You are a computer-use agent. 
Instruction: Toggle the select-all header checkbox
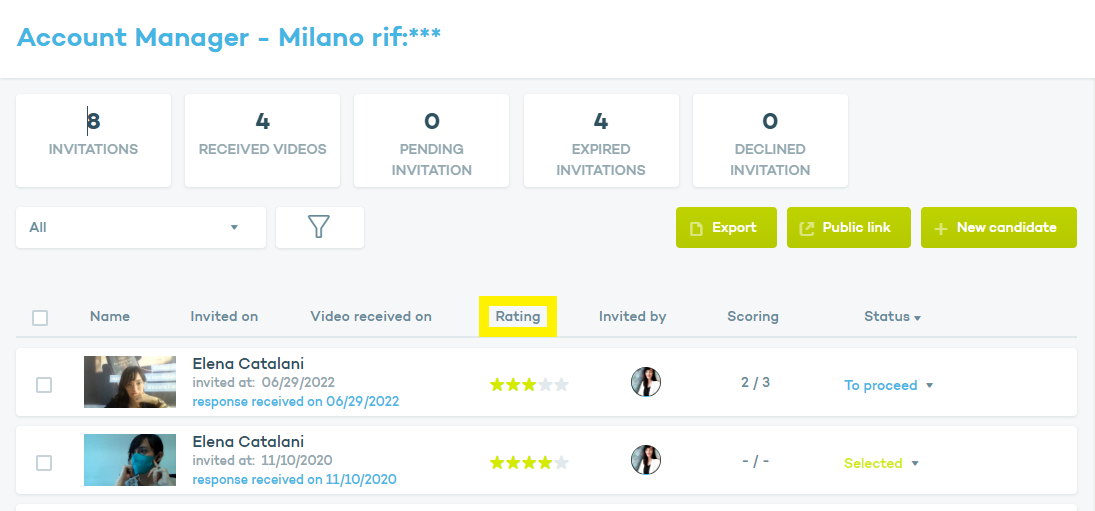(x=40, y=318)
